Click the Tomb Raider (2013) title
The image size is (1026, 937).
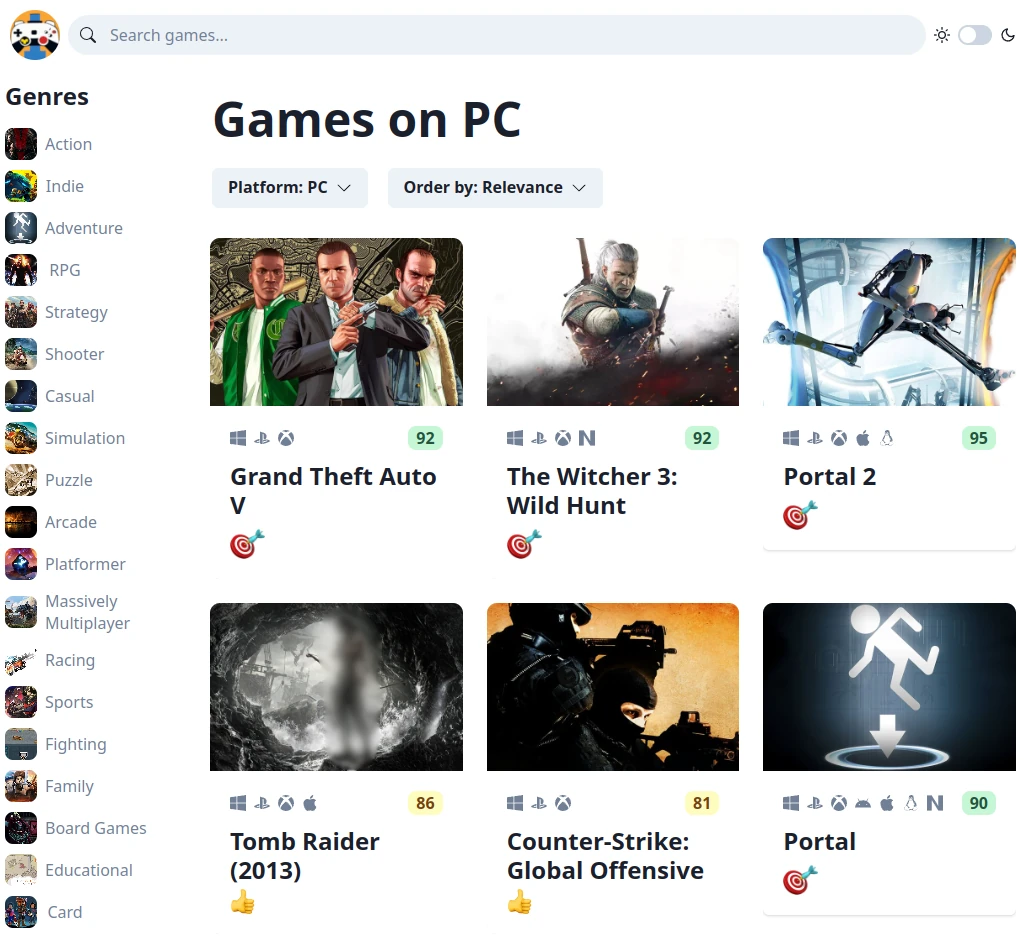305,856
